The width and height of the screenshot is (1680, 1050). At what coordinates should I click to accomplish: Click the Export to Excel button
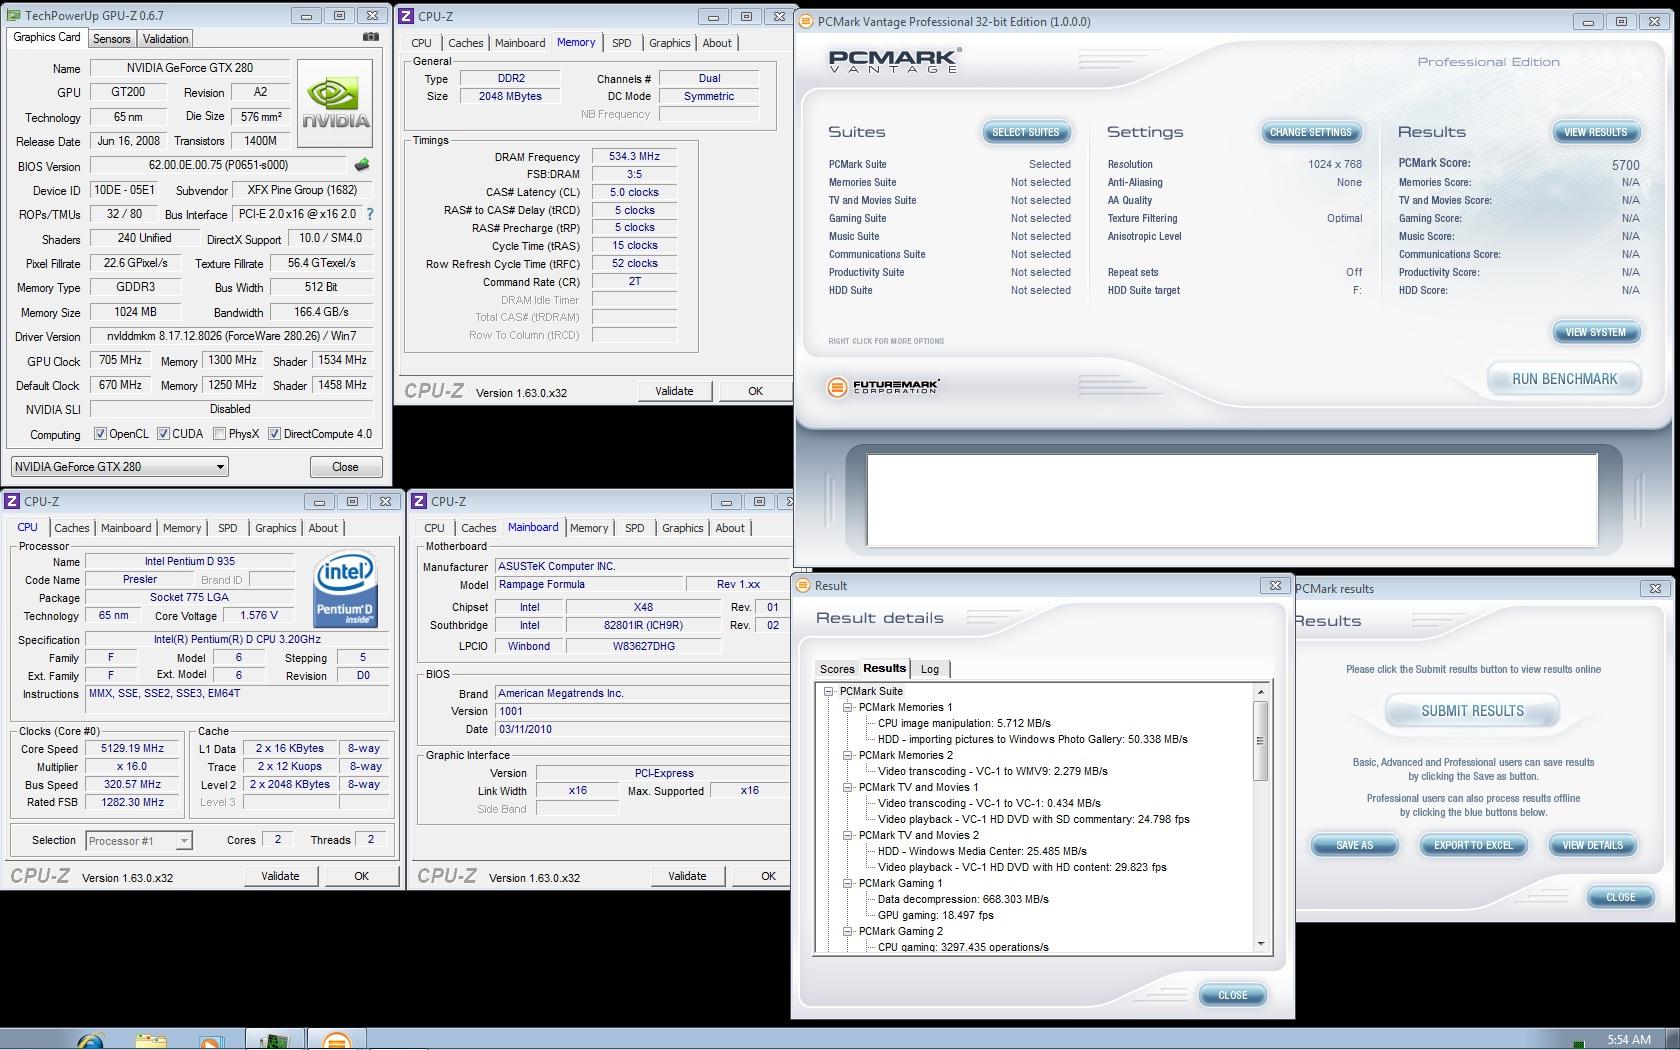pyautogui.click(x=1473, y=845)
